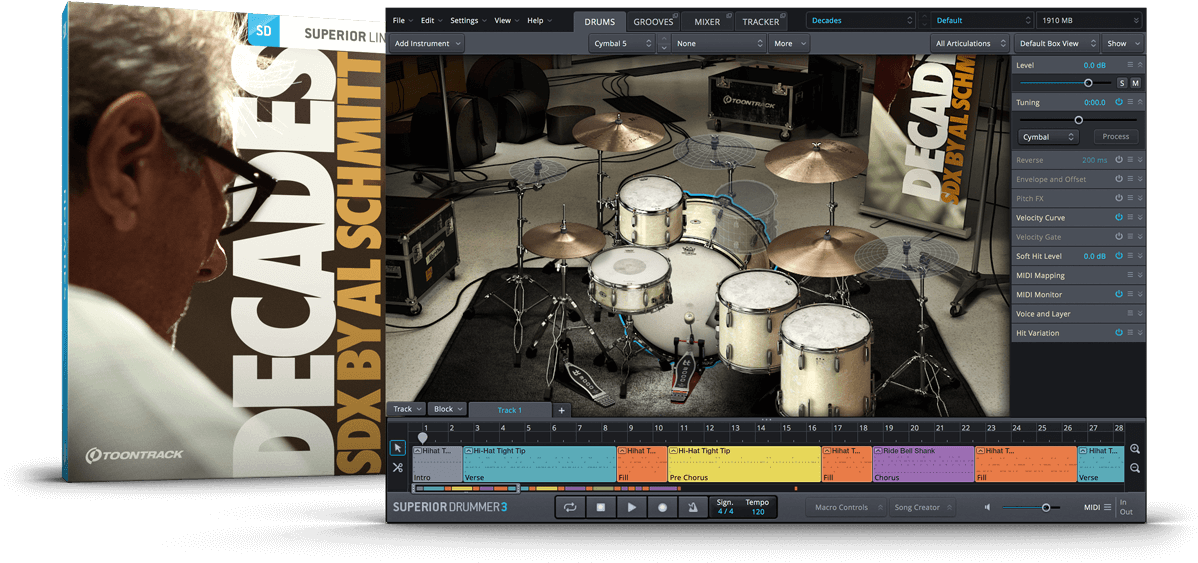Switch to the MIXER tab
The height and width of the screenshot is (563, 1198).
pos(707,21)
